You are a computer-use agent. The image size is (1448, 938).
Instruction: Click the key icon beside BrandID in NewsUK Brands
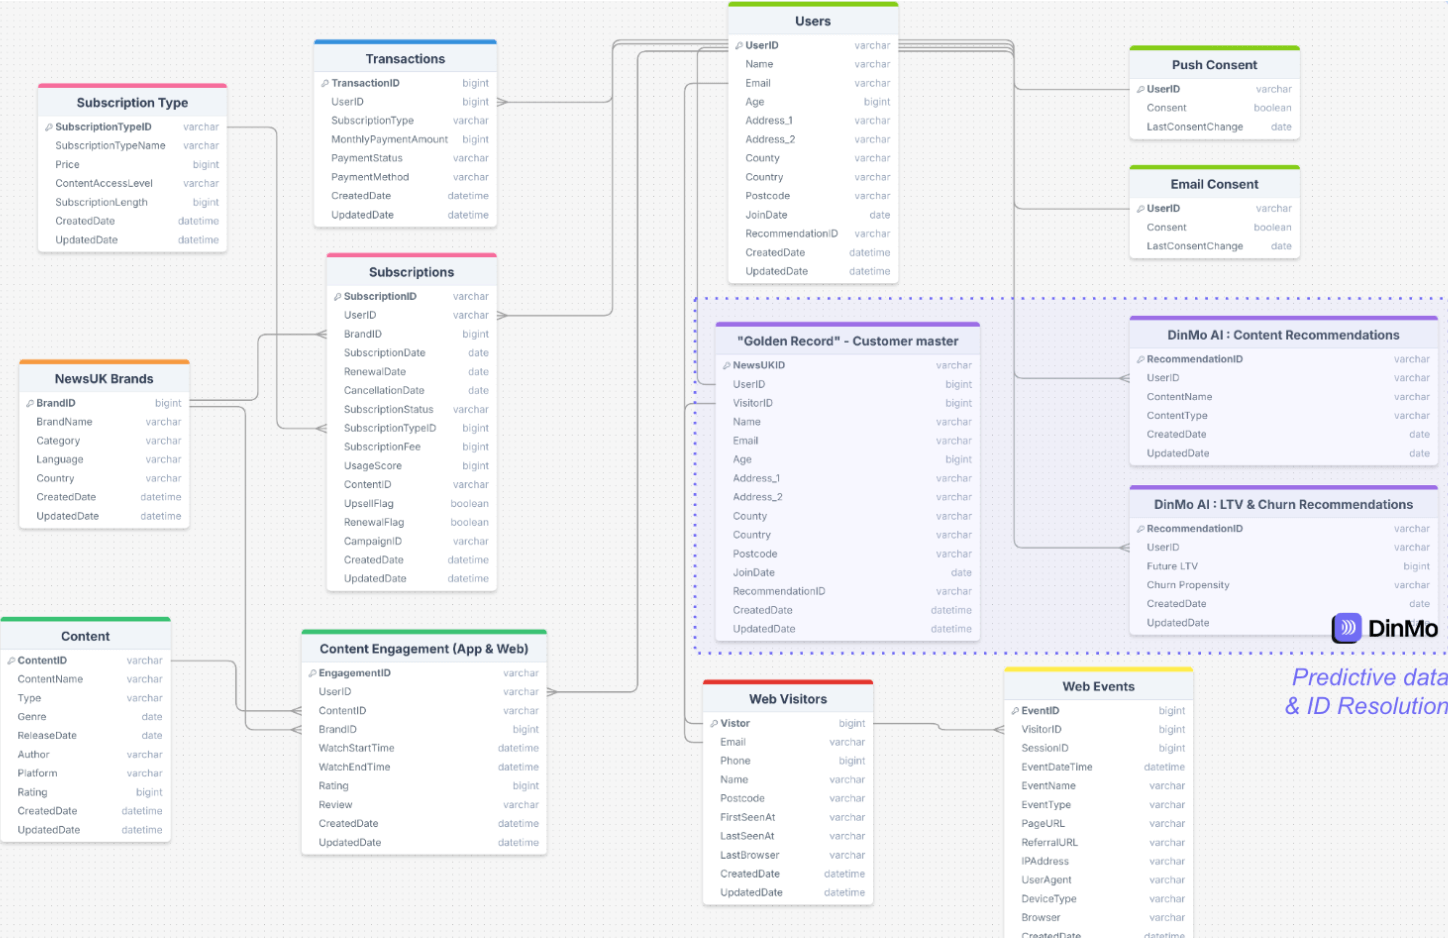click(x=30, y=403)
